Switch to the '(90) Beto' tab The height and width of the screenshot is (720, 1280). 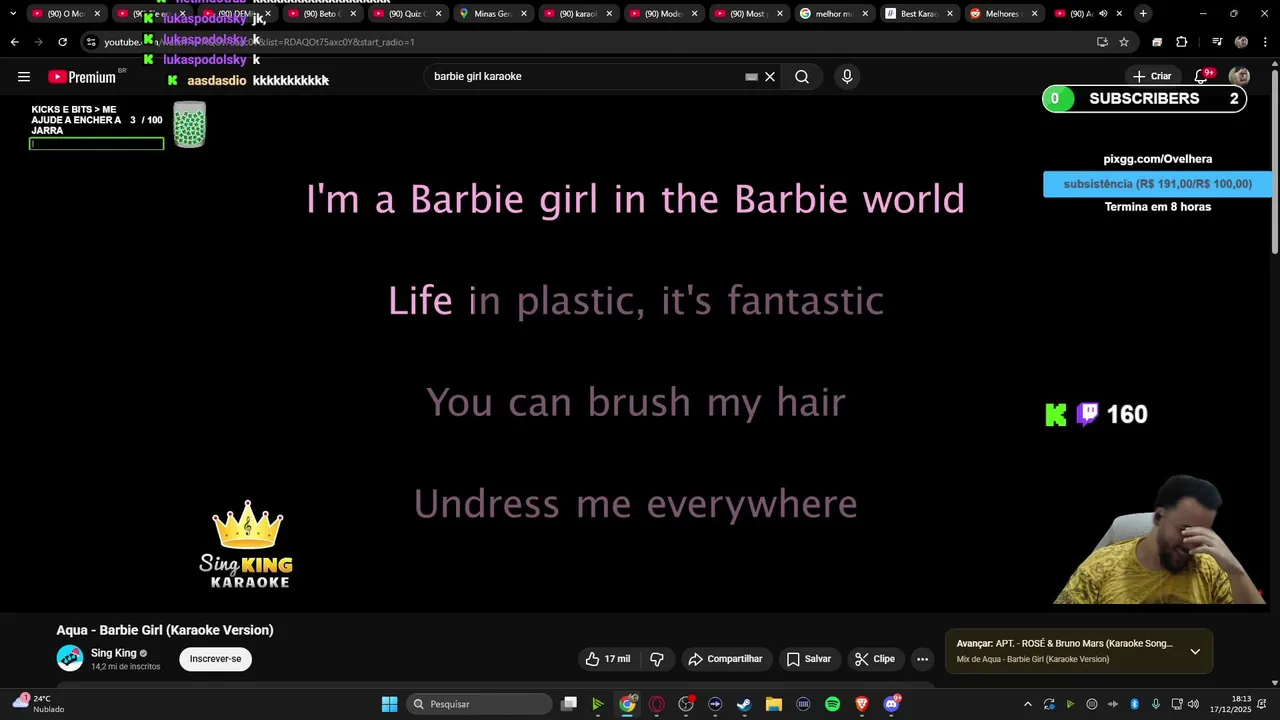tap(322, 14)
